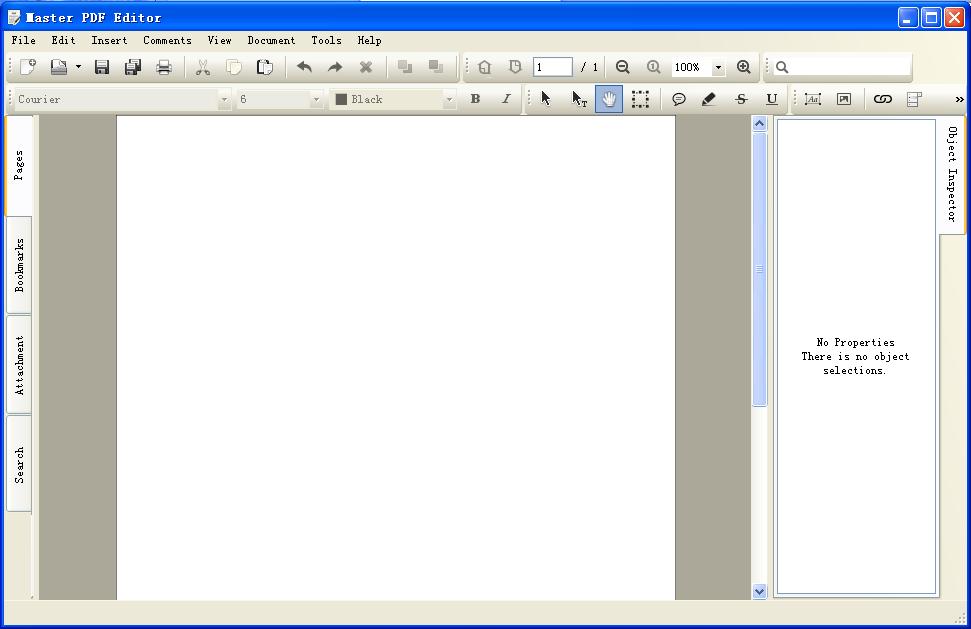
Task: Toggle Italic text formatting
Action: click(506, 99)
